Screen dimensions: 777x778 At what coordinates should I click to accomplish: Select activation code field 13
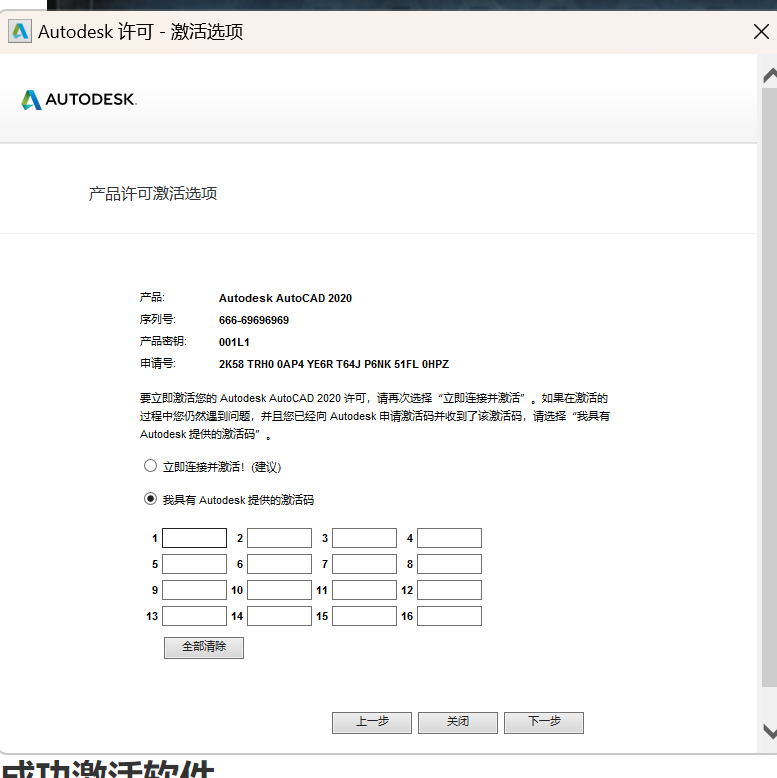194,616
